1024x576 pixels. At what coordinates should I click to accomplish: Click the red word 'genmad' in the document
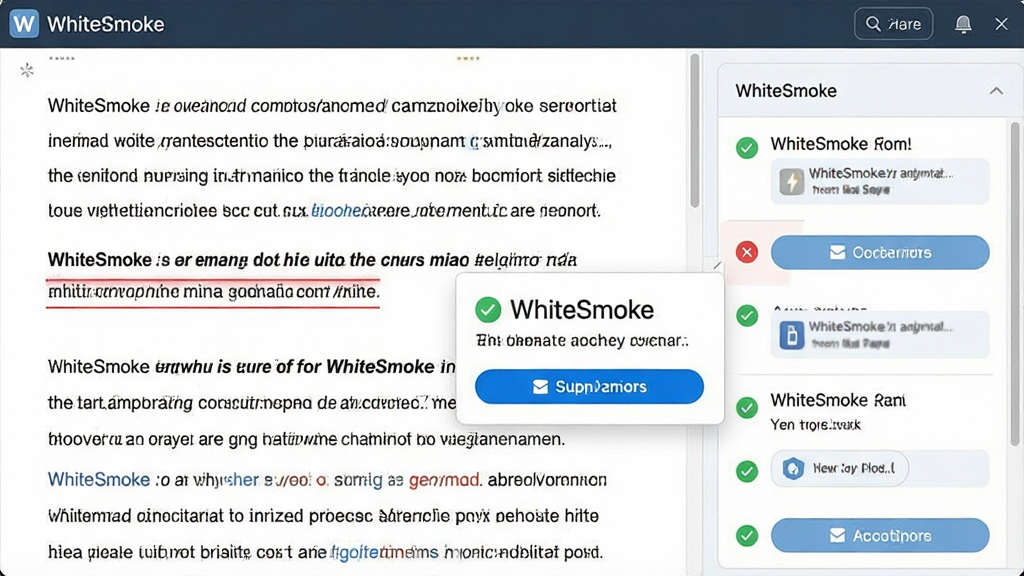point(444,480)
